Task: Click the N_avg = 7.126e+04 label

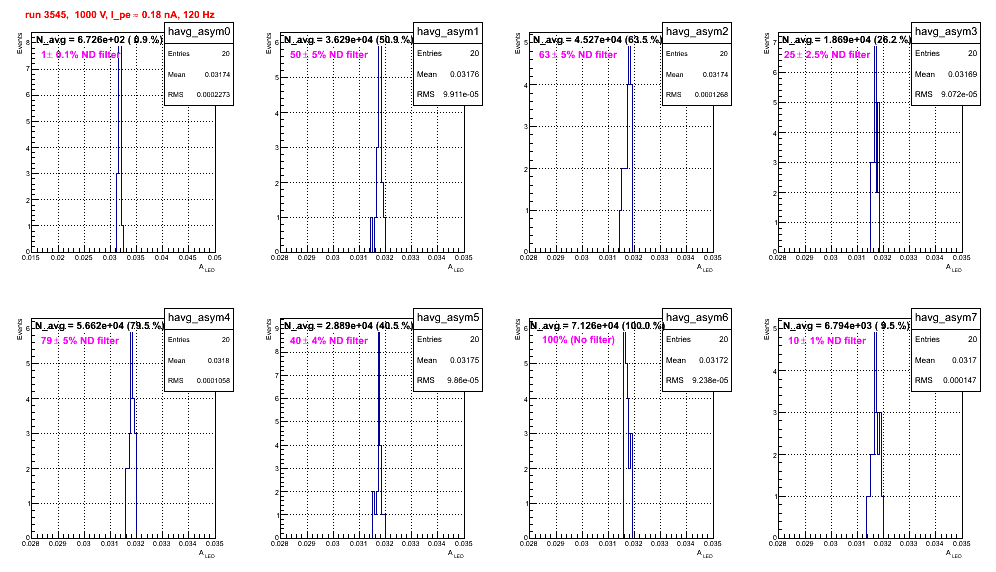Action: point(597,325)
